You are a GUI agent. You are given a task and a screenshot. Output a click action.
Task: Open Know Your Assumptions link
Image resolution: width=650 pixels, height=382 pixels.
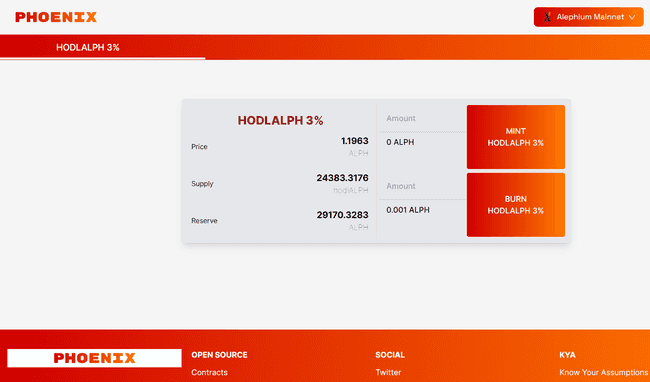pyautogui.click(x=604, y=372)
